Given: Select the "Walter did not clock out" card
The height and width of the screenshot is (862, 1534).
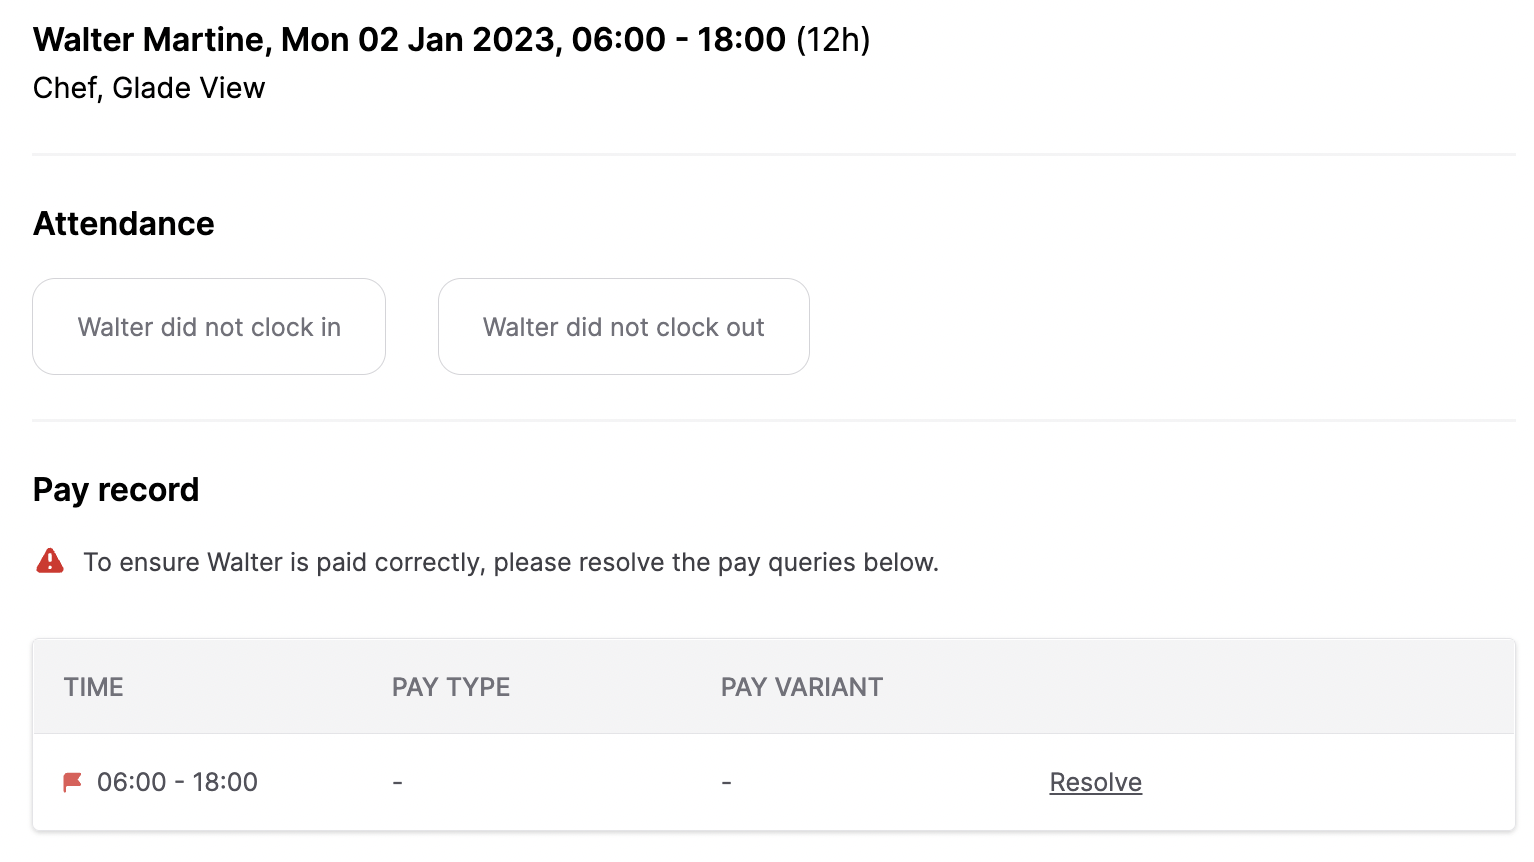Looking at the screenshot, I should tap(623, 326).
